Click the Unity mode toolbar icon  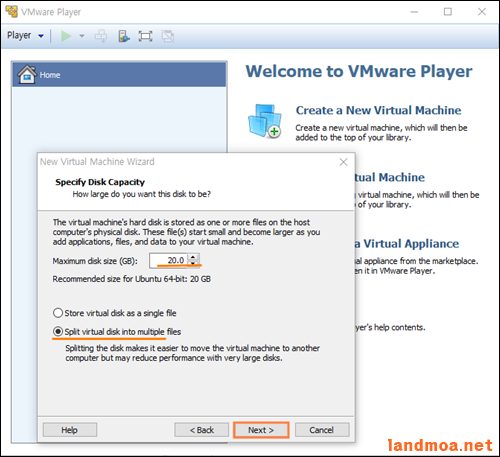(x=168, y=36)
